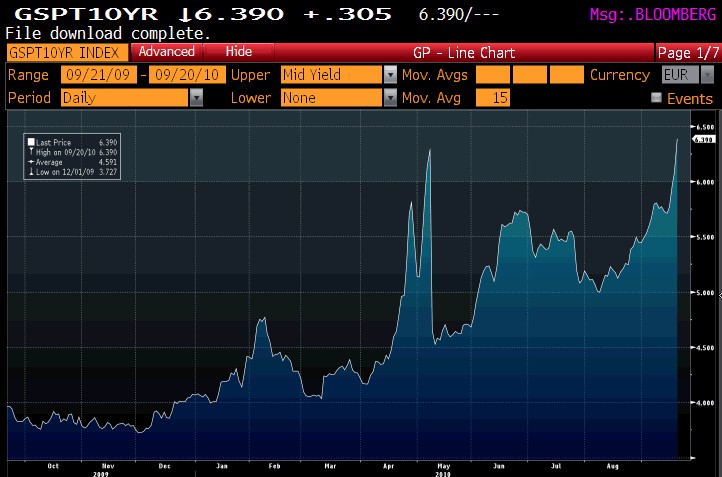The width and height of the screenshot is (722, 477).
Task: Click the range end date 09/20/10 field
Action: coord(186,75)
